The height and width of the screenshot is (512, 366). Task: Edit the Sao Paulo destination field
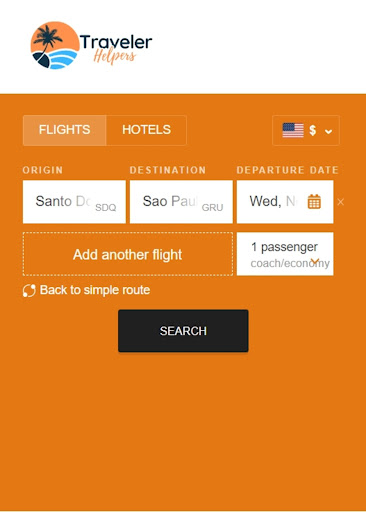coord(181,202)
